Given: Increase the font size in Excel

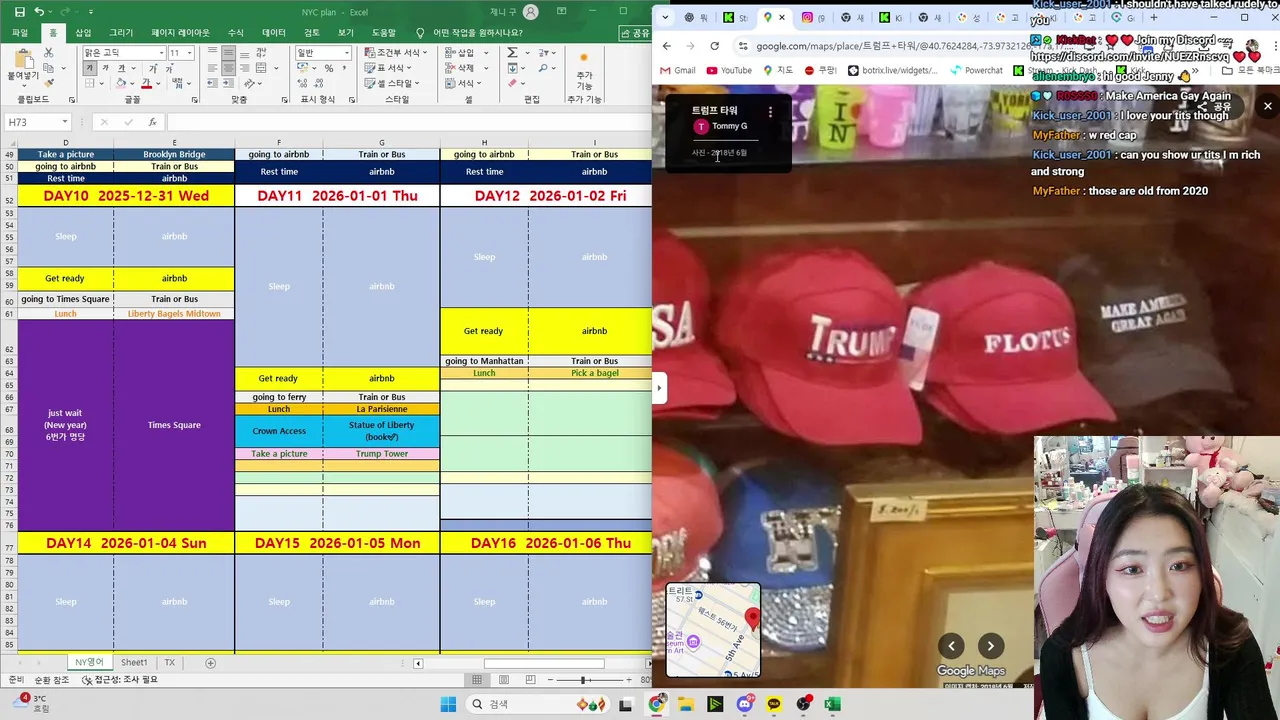Looking at the screenshot, I should tap(153, 68).
